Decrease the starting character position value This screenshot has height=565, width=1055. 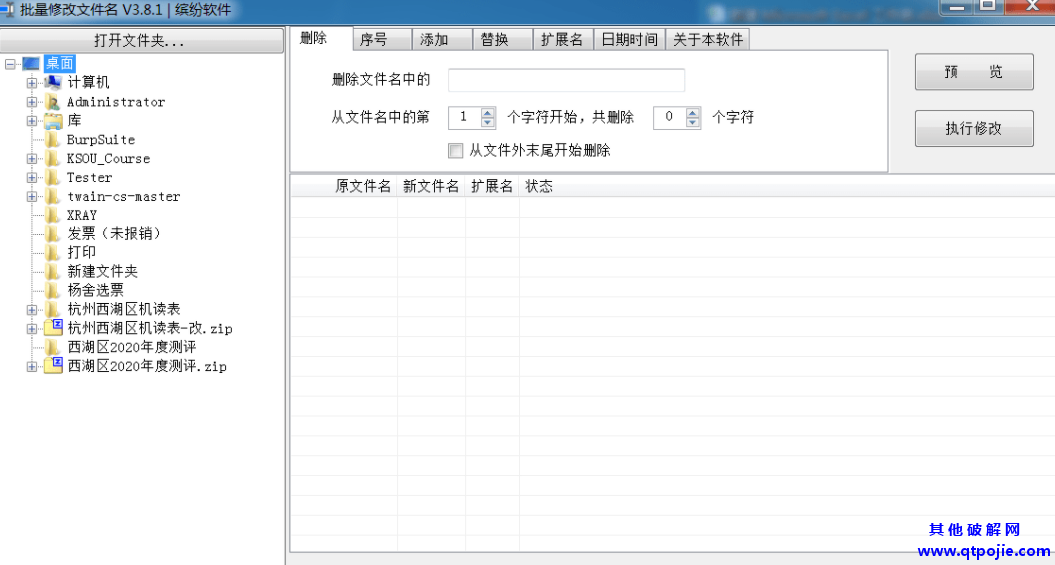[x=488, y=122]
